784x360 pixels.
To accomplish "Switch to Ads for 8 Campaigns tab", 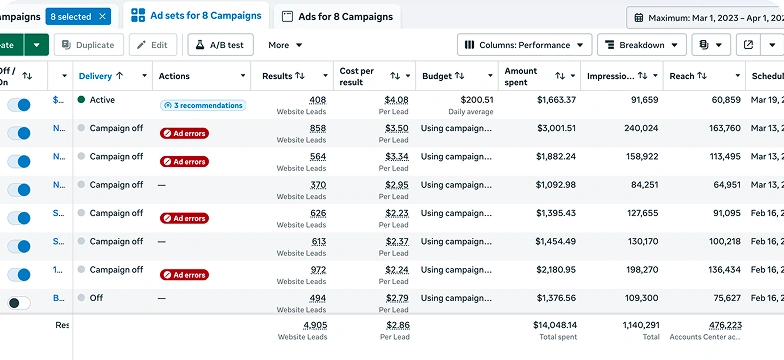I will [x=338, y=16].
